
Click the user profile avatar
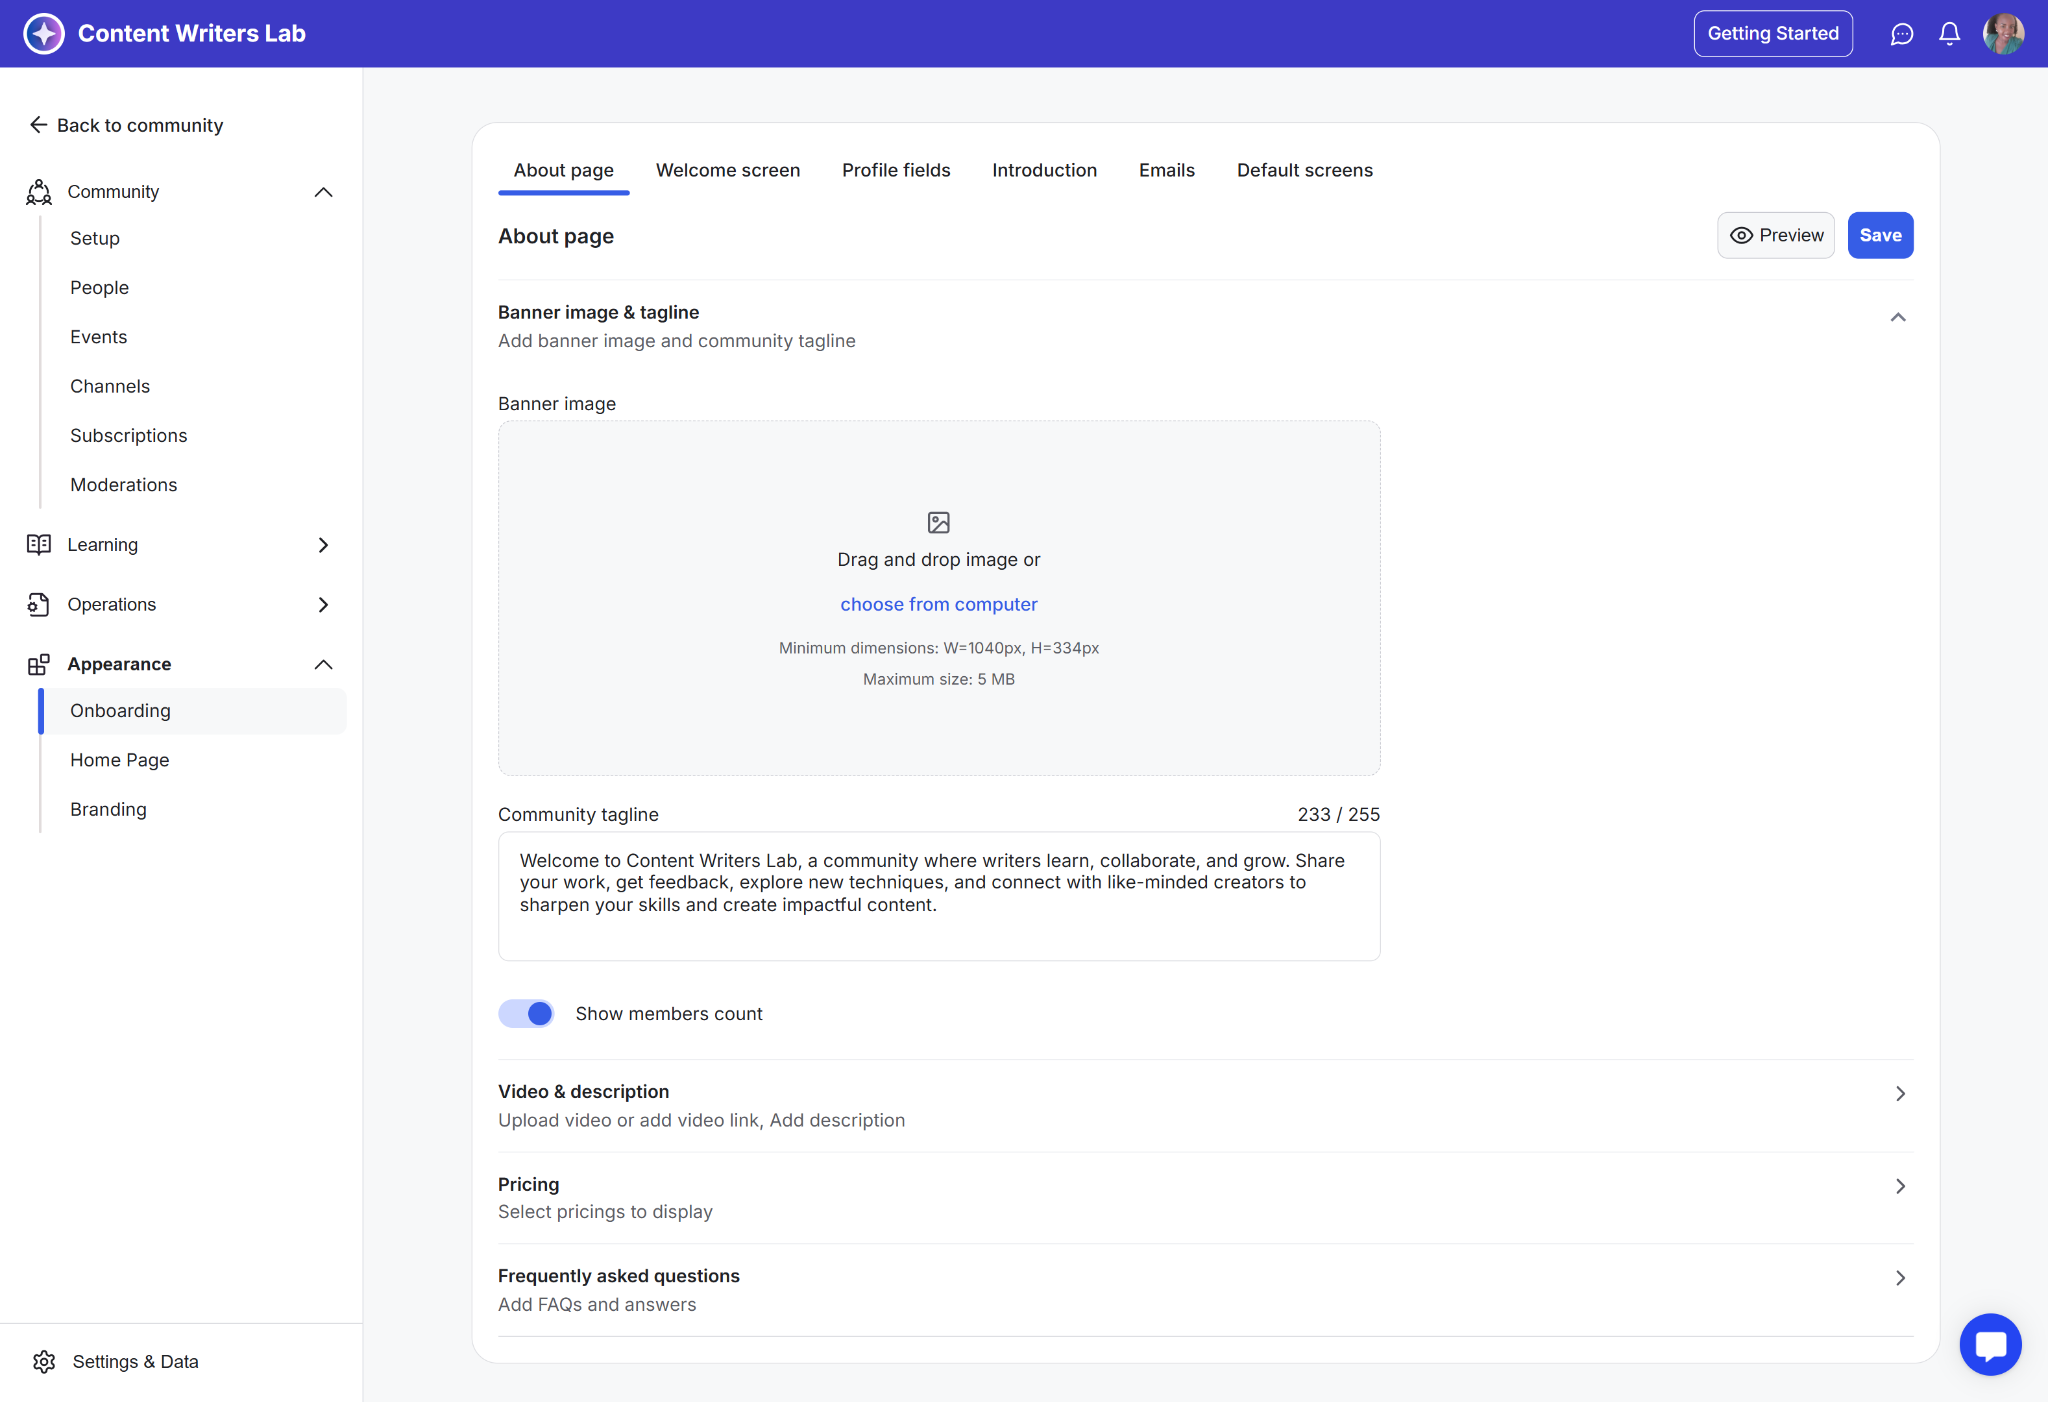pos(2003,34)
